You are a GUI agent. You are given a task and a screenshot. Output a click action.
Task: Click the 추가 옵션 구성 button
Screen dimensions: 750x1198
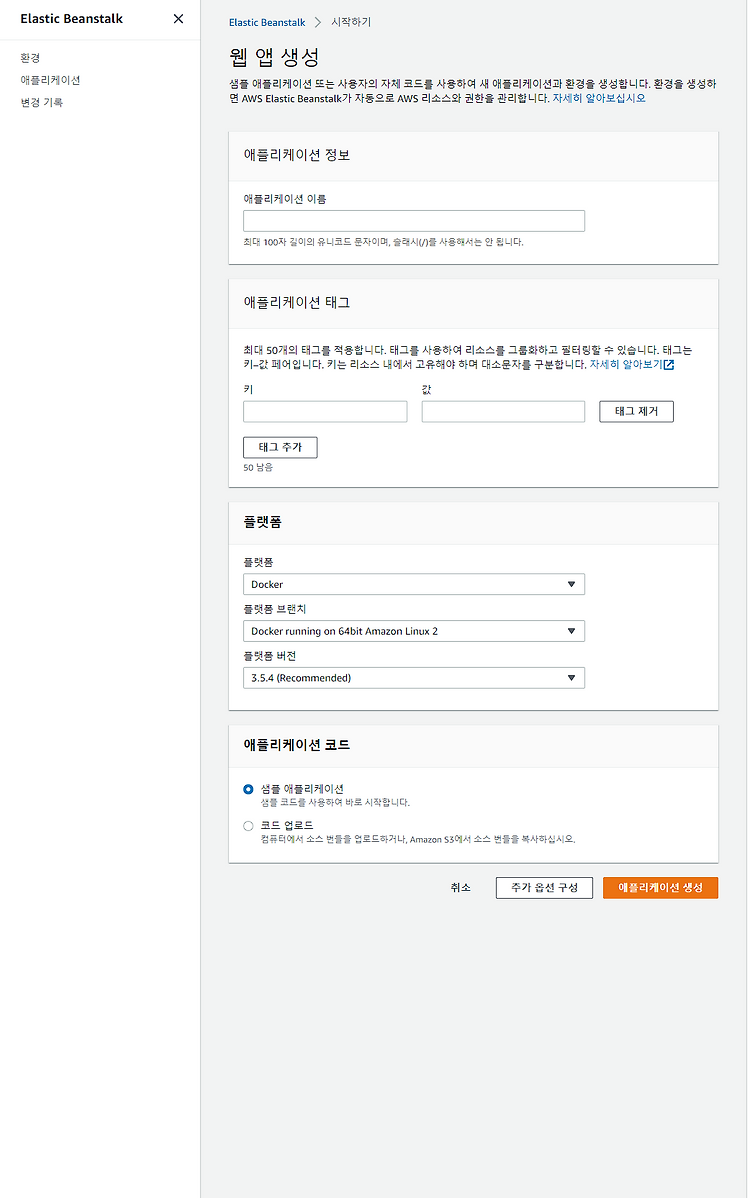click(x=545, y=888)
